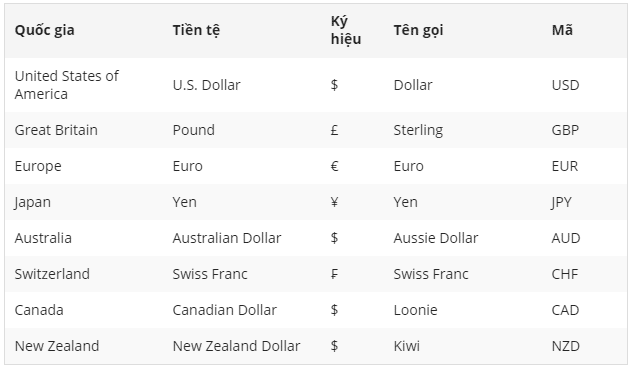Select the GBP code cell
Viewport: 633px width, 367px height.
[565, 130]
